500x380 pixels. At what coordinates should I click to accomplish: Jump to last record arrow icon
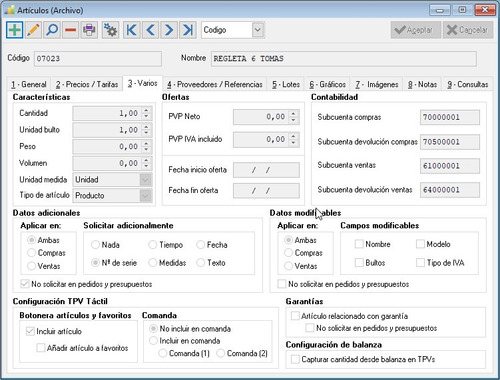point(188,30)
